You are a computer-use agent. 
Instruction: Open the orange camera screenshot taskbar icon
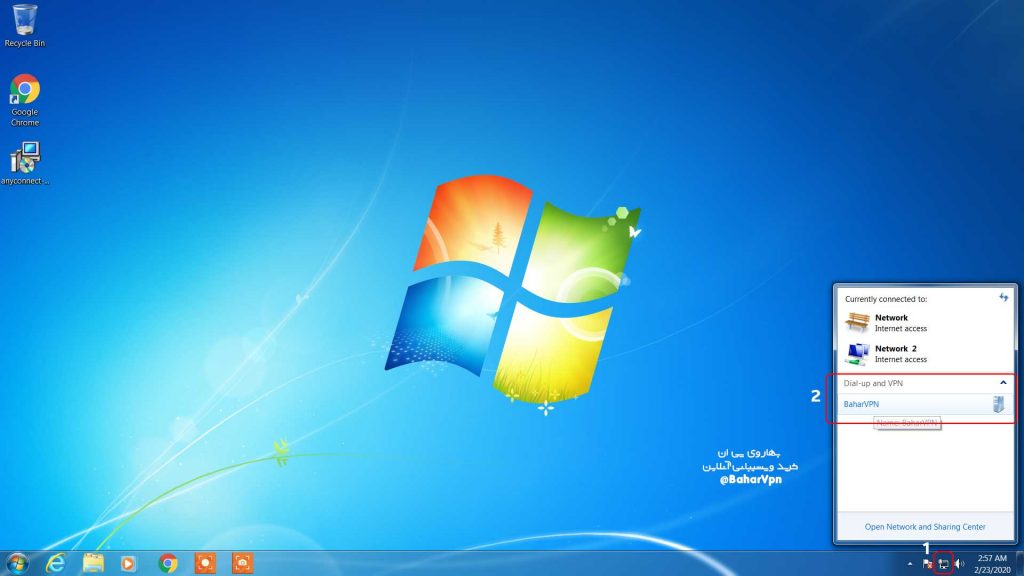point(242,563)
